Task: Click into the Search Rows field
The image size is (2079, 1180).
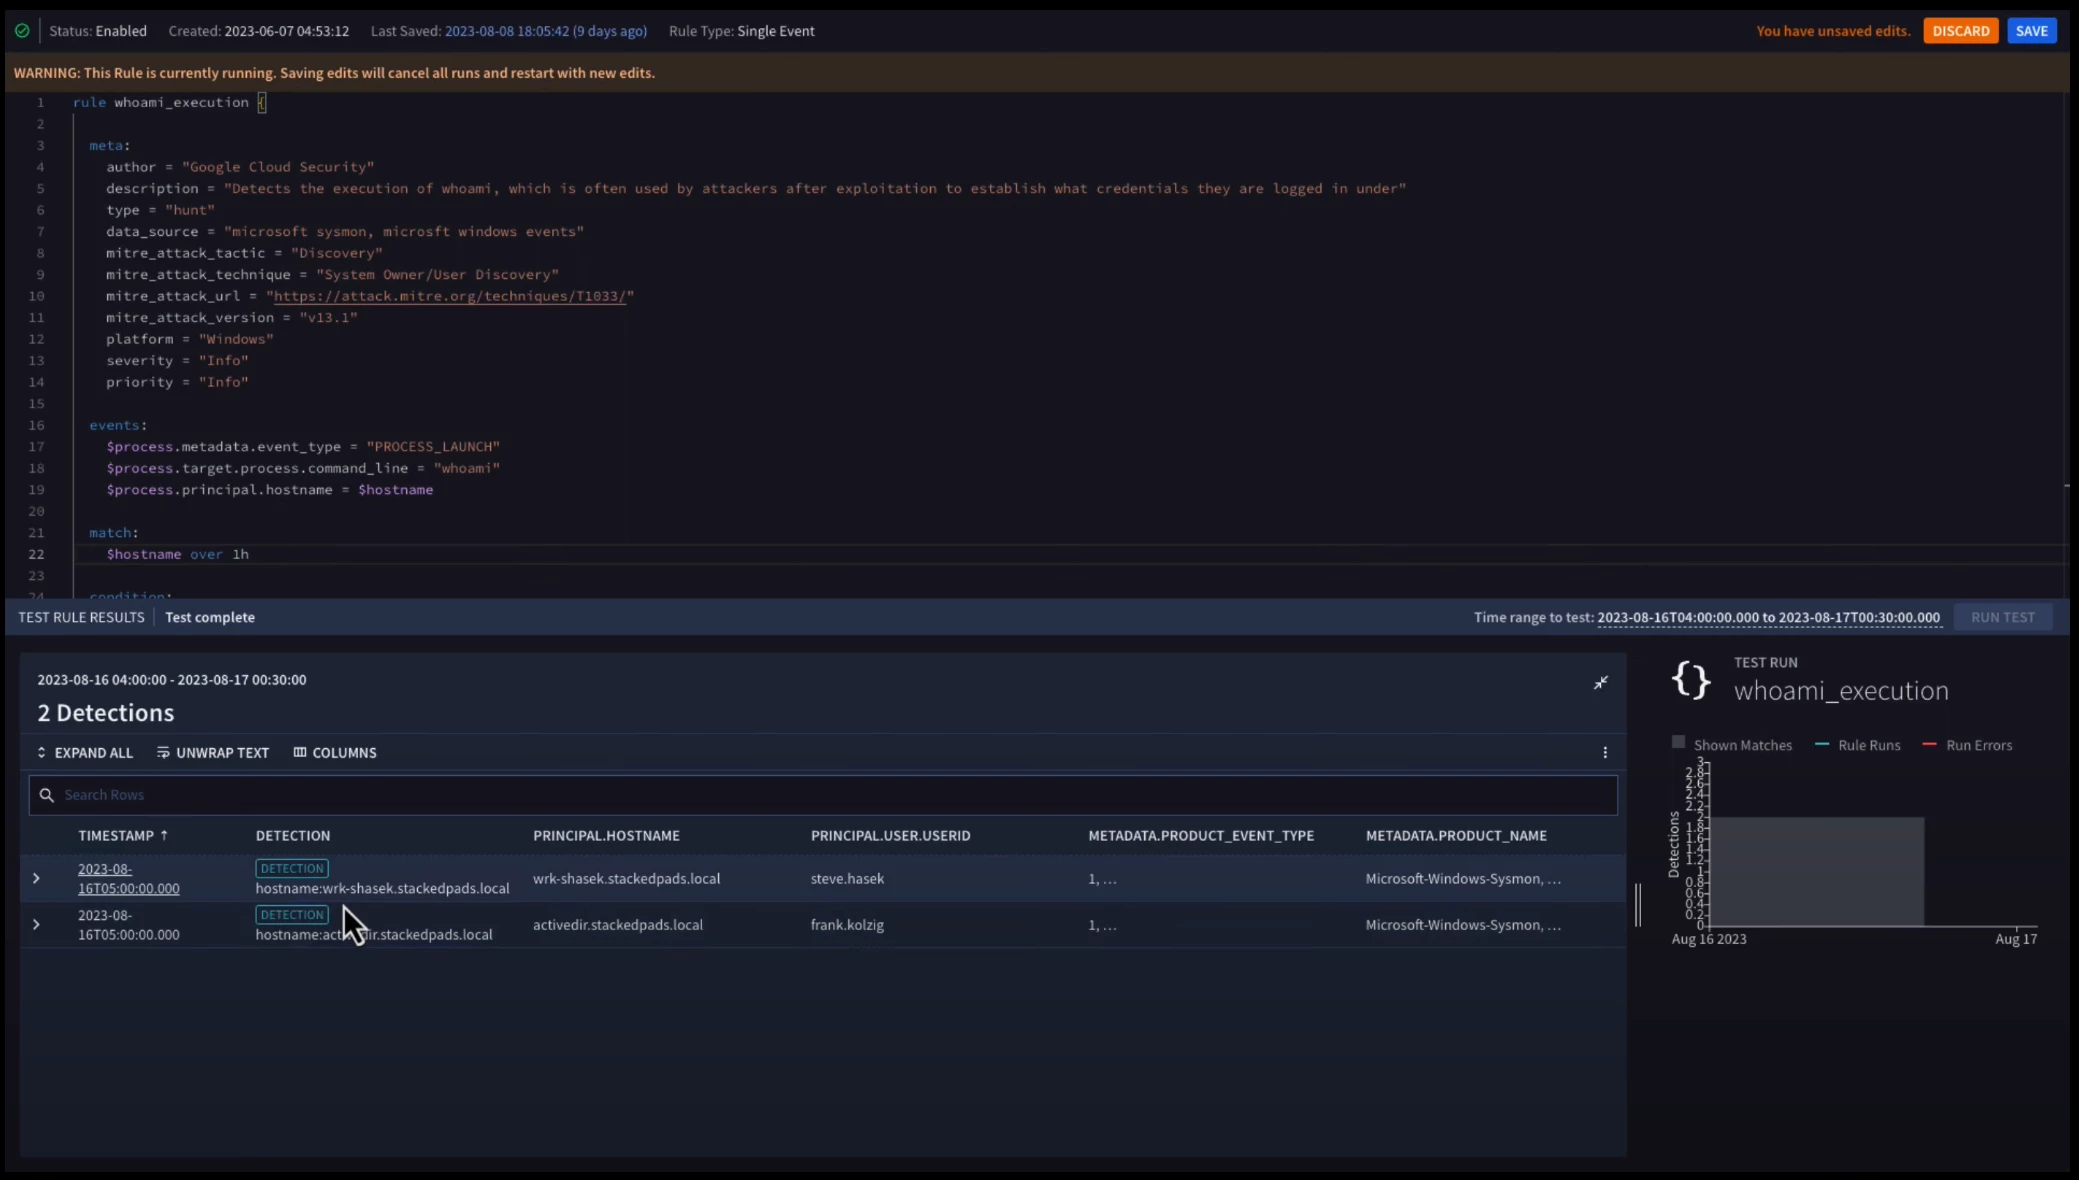Action: pos(820,795)
